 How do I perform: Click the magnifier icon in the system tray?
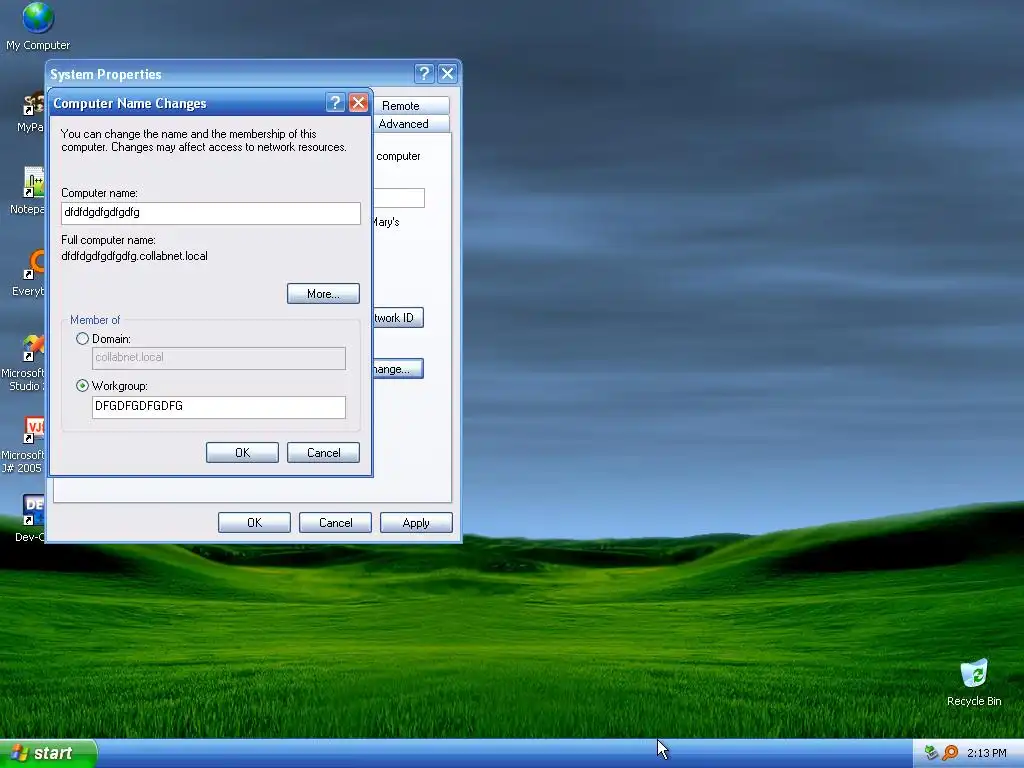point(950,753)
